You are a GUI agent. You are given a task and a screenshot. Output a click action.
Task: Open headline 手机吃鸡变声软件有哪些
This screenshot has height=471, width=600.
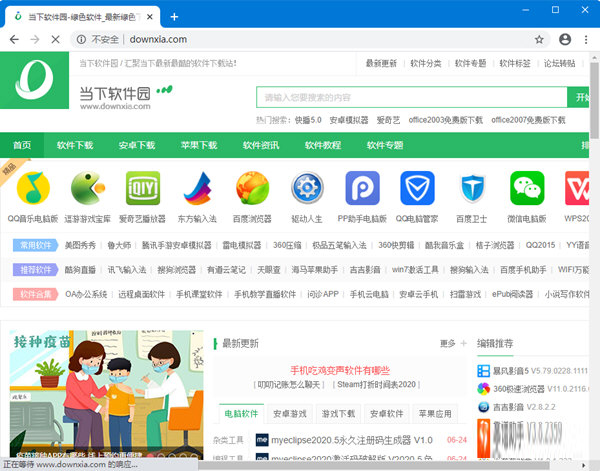click(340, 370)
